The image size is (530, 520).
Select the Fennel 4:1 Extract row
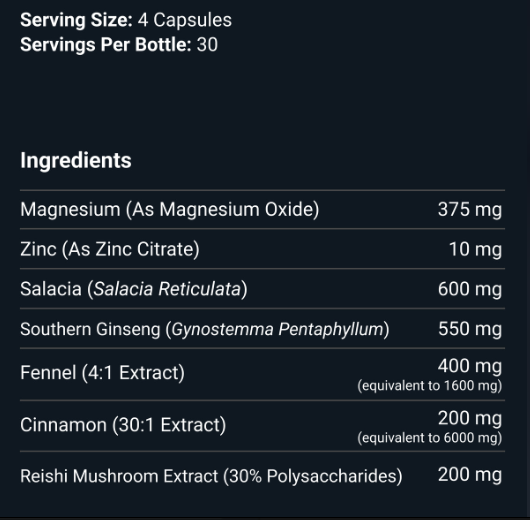pyautogui.click(x=262, y=375)
